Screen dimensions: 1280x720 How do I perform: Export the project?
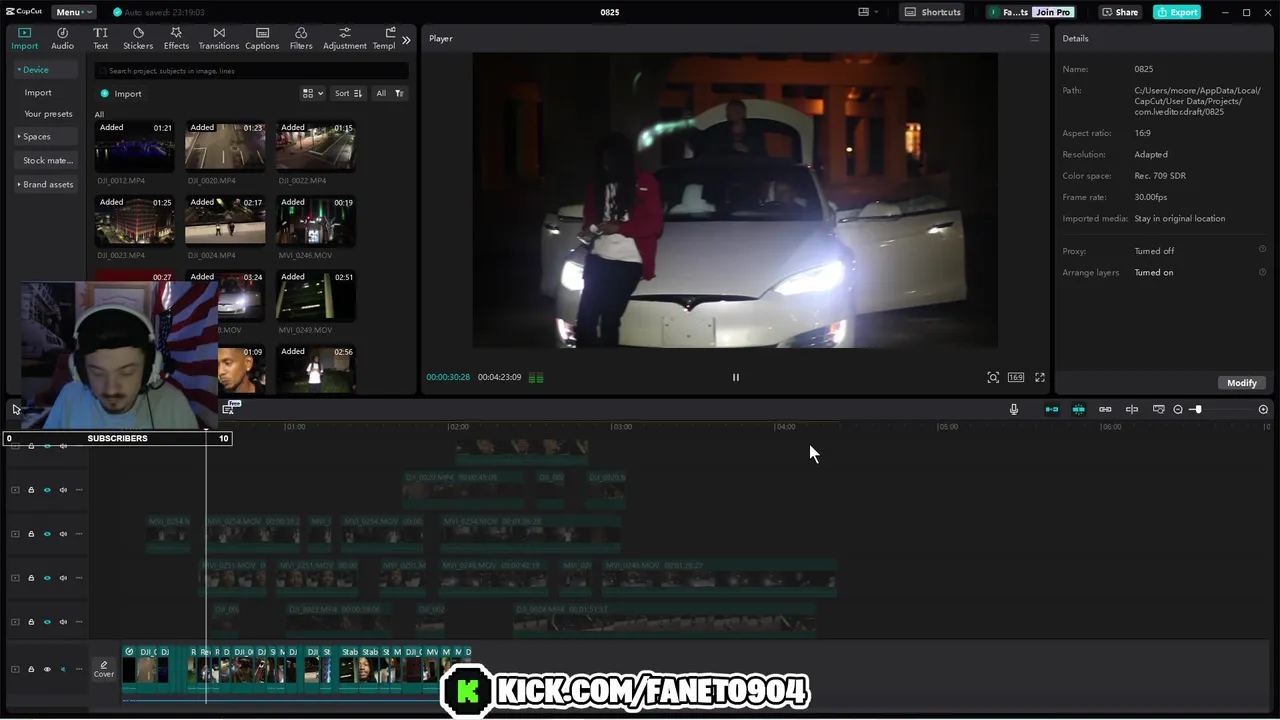tap(1177, 12)
